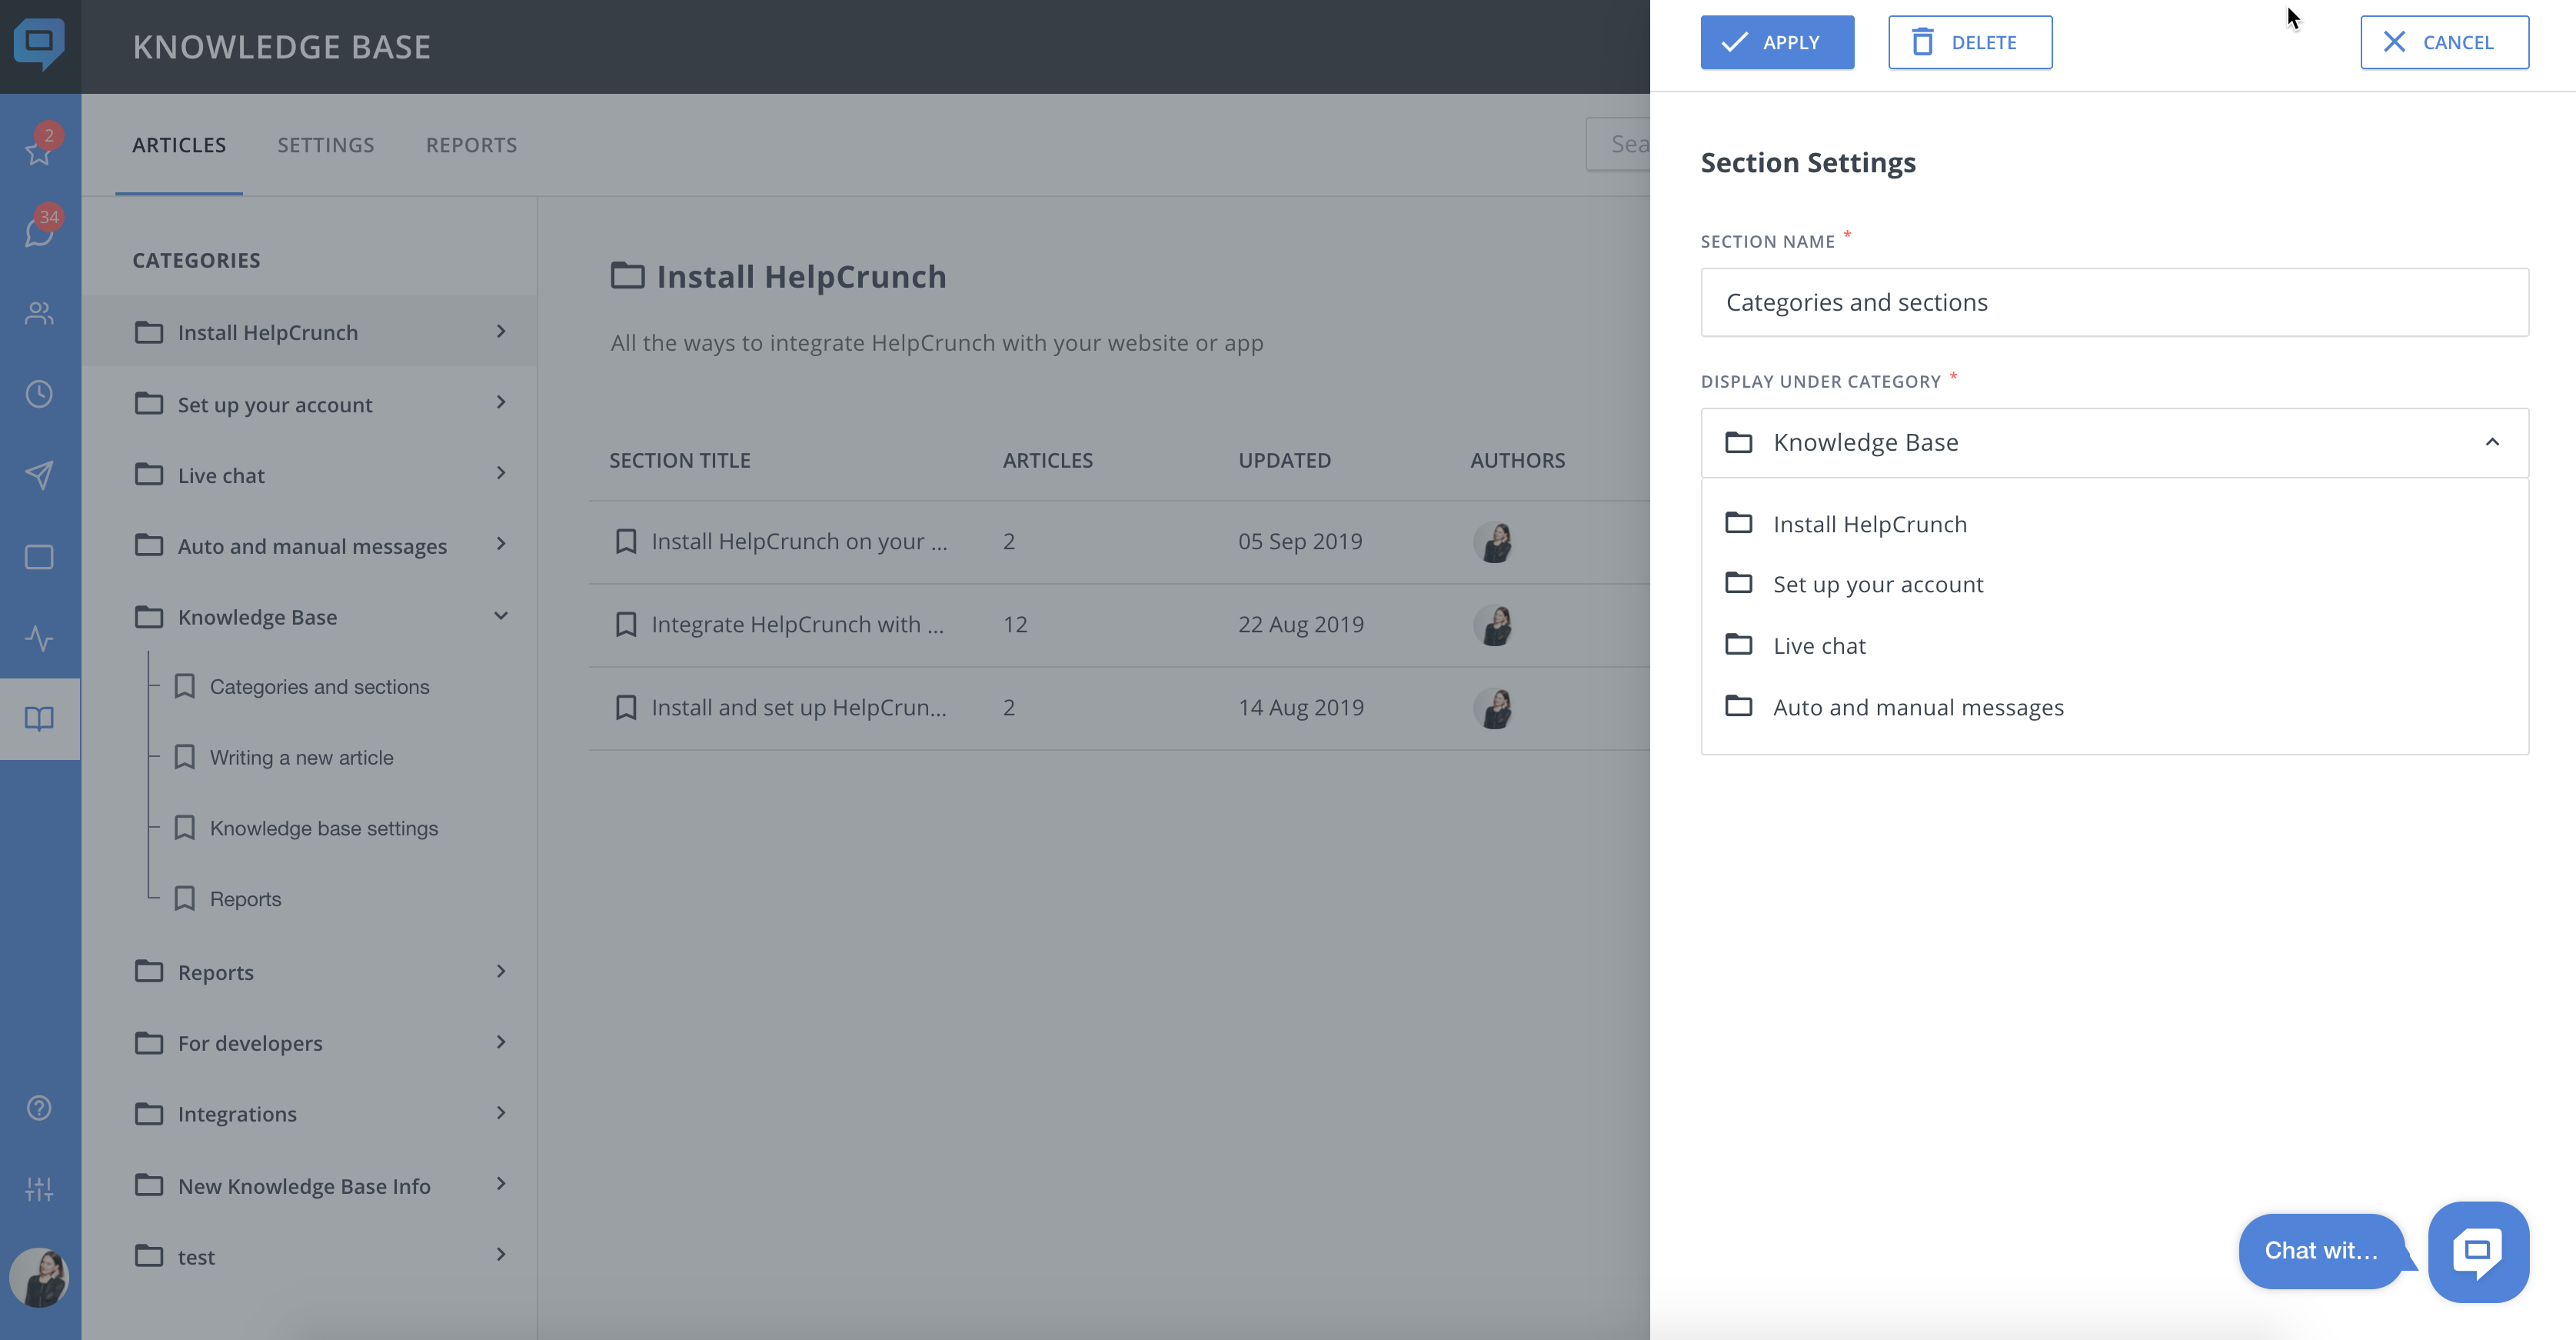
Task: Open the contacts people icon in sidebar
Action: coord(39,313)
